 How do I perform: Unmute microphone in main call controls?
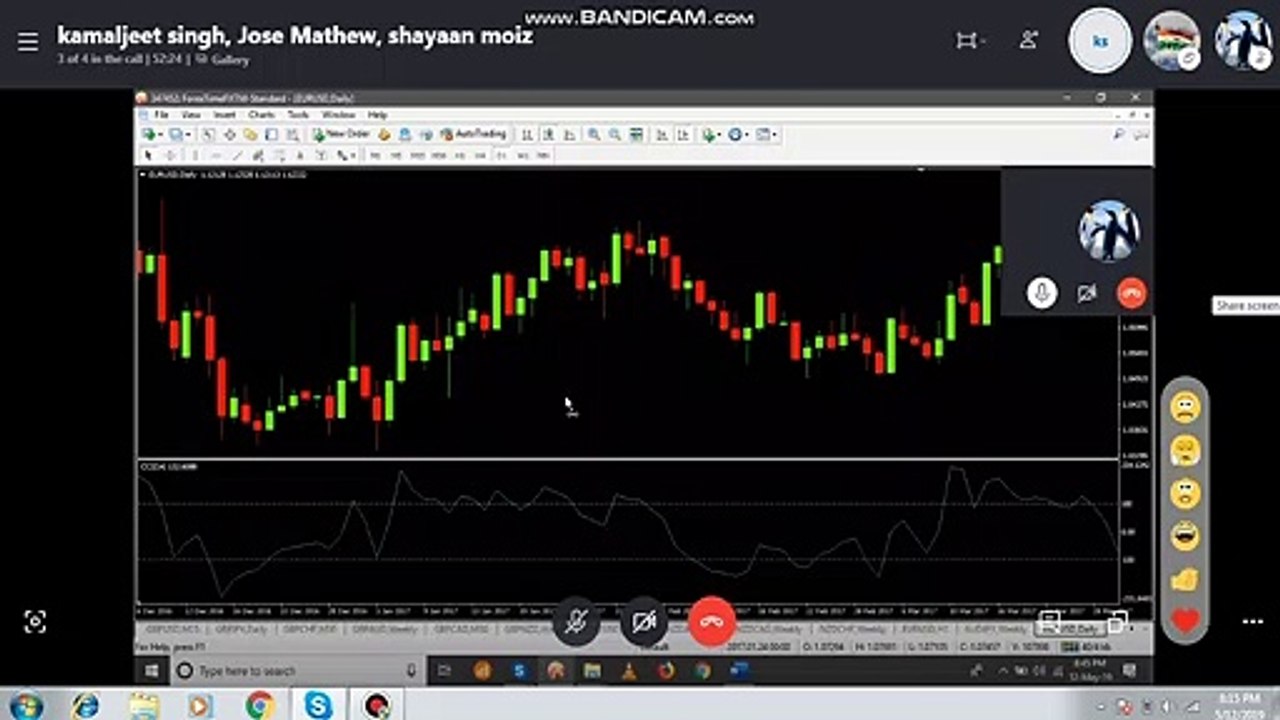(576, 622)
